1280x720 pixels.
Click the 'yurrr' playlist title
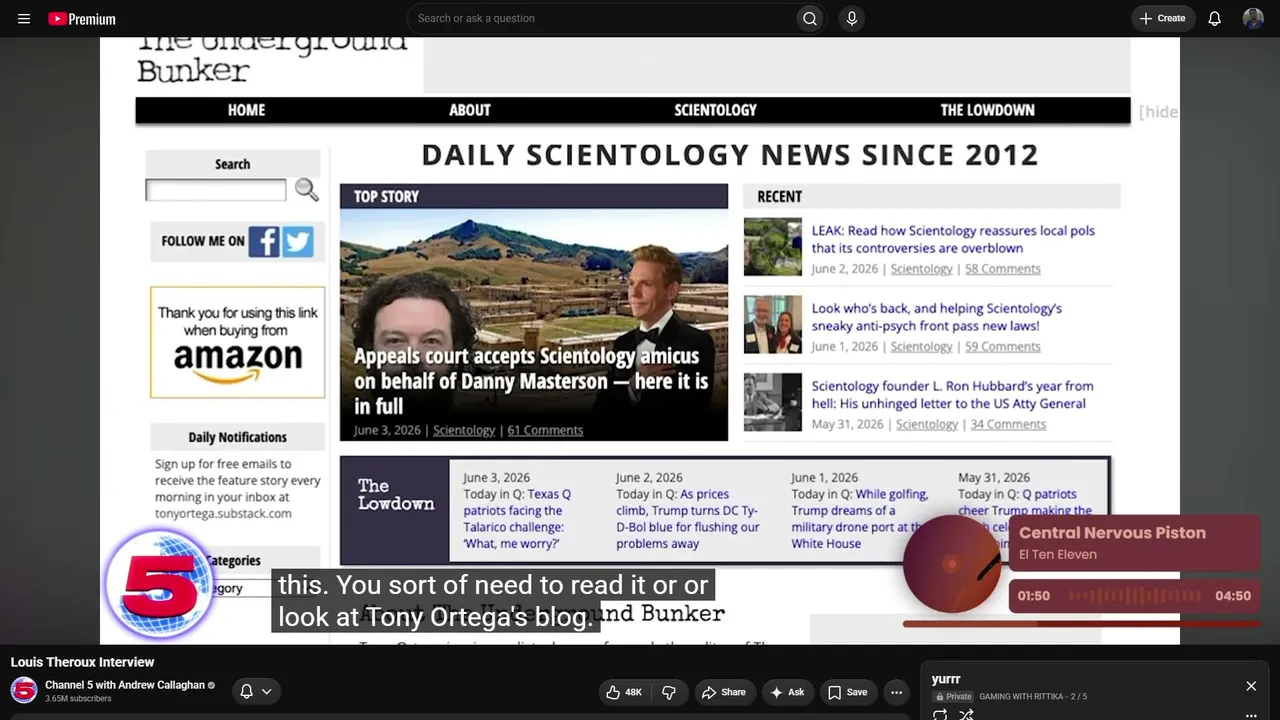(x=946, y=680)
